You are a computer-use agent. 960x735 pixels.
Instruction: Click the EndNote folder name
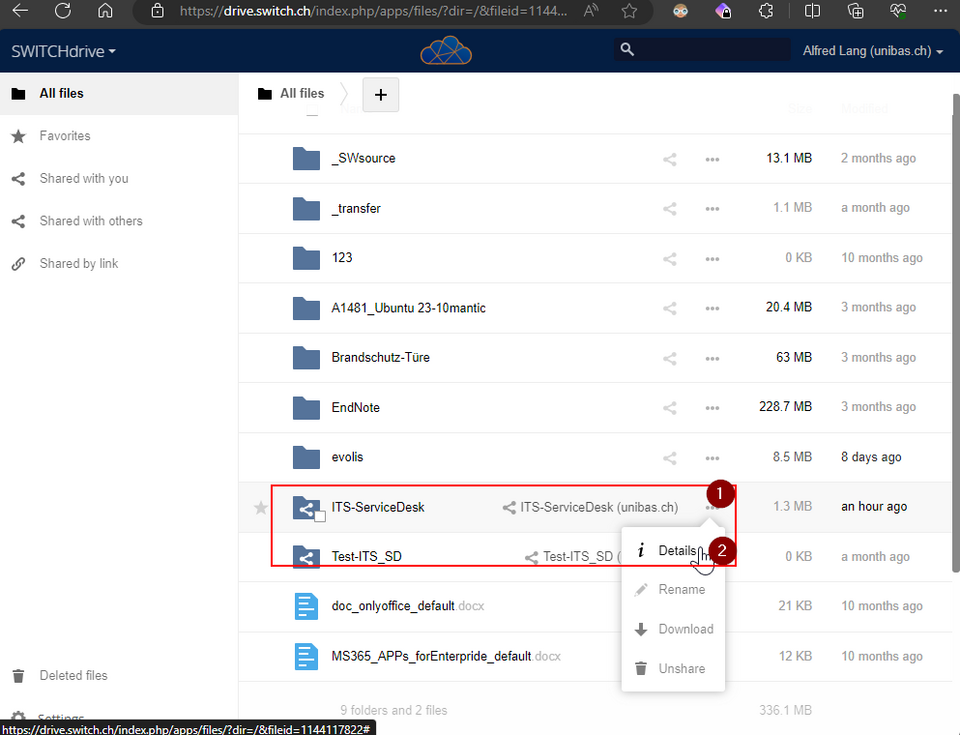pyautogui.click(x=356, y=408)
